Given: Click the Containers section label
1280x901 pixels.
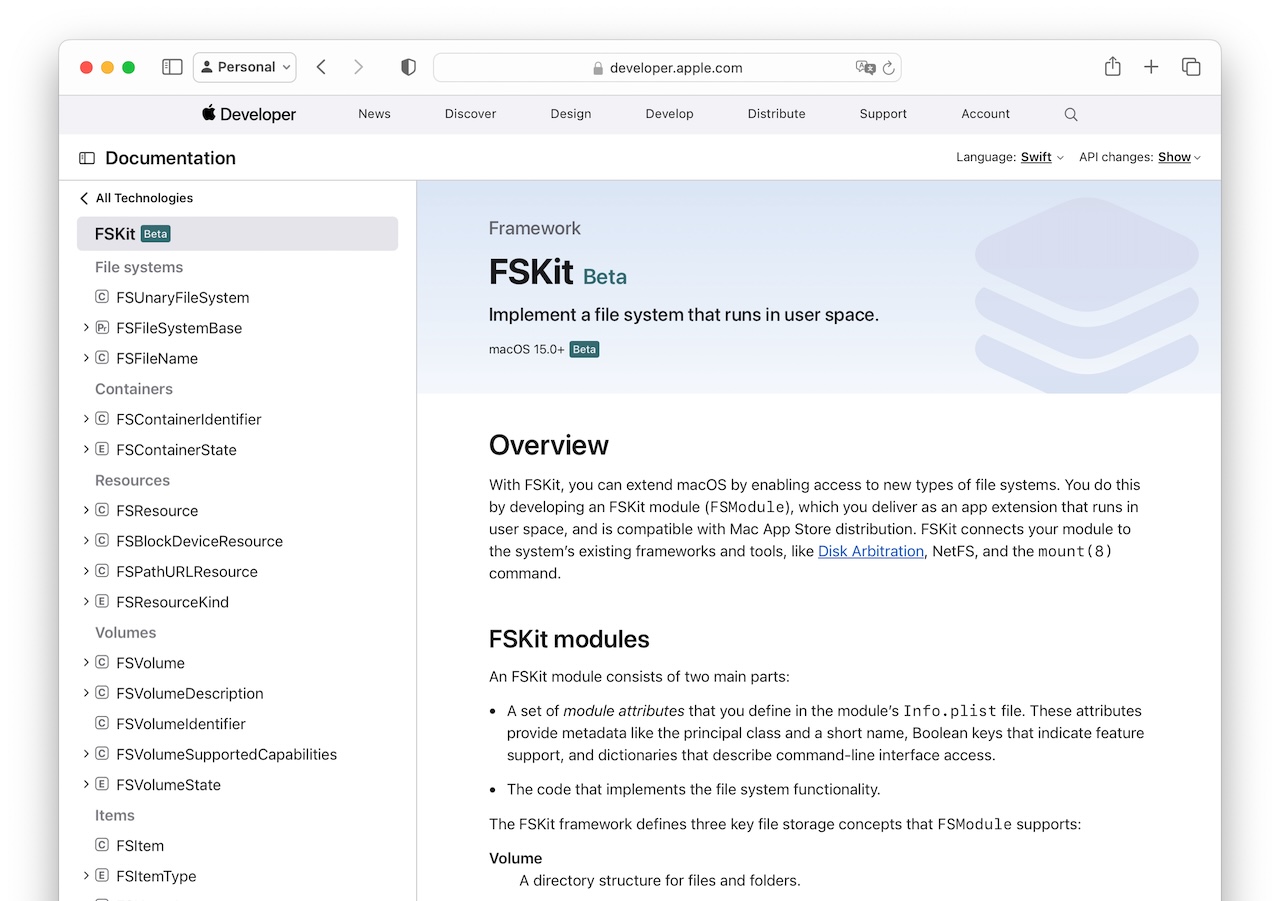Looking at the screenshot, I should [134, 389].
